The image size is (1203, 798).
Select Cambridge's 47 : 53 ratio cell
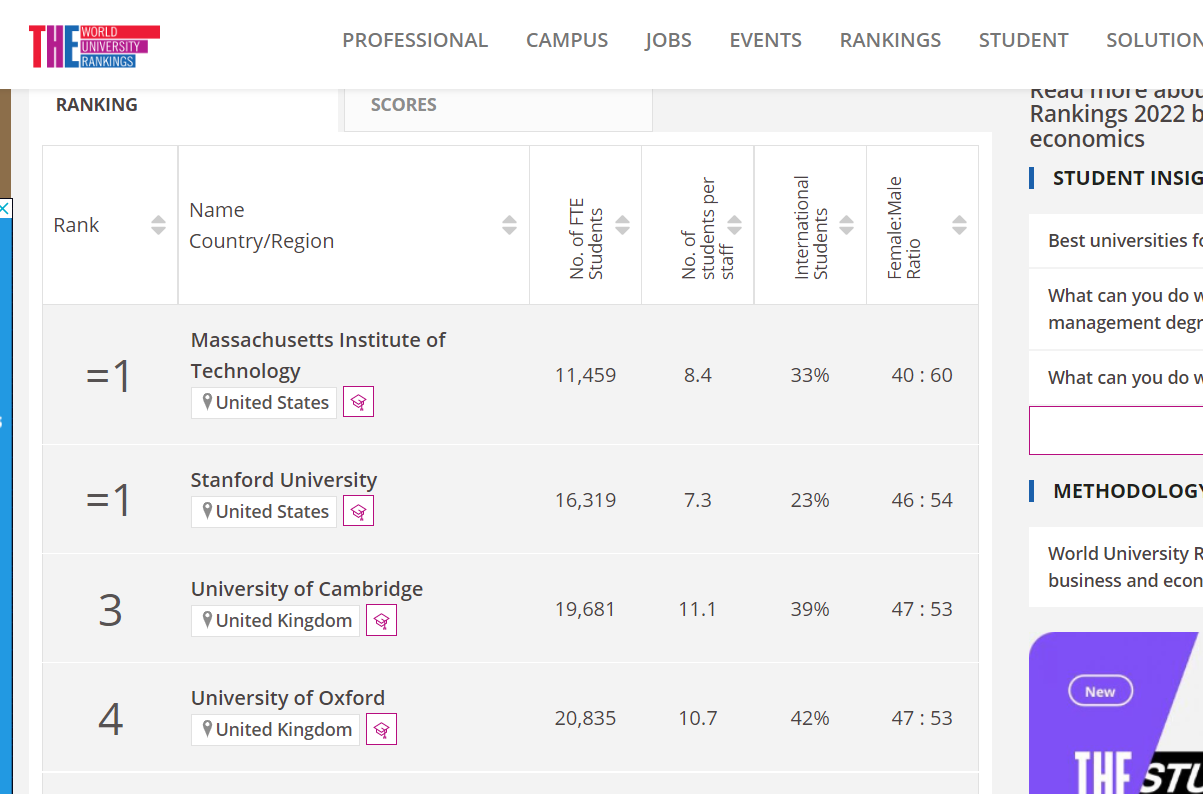[x=922, y=609]
